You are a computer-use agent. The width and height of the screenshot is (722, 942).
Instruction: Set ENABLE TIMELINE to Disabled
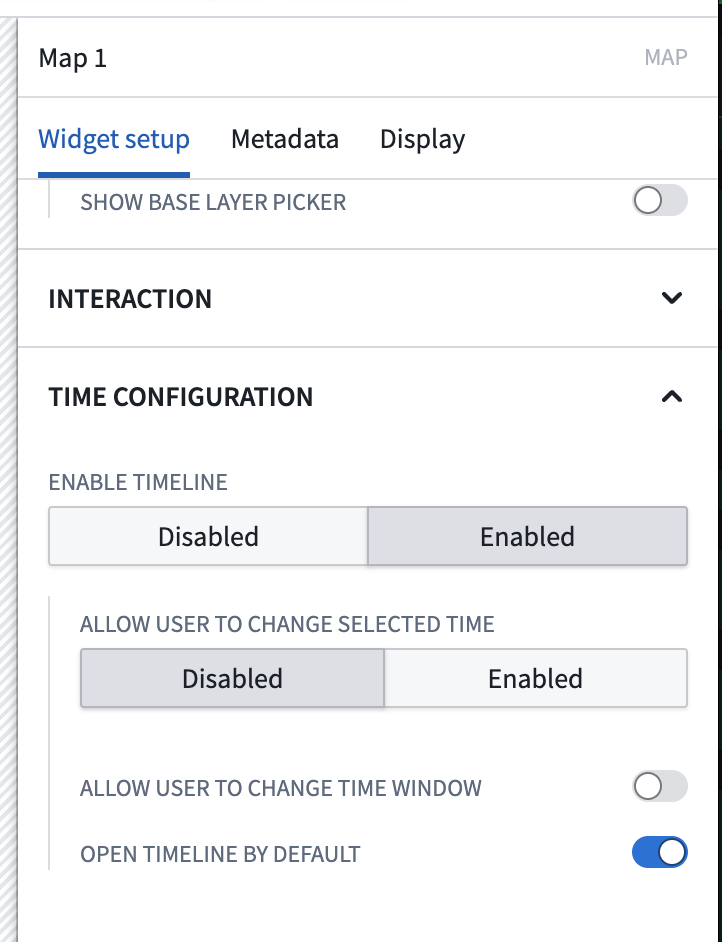(208, 536)
